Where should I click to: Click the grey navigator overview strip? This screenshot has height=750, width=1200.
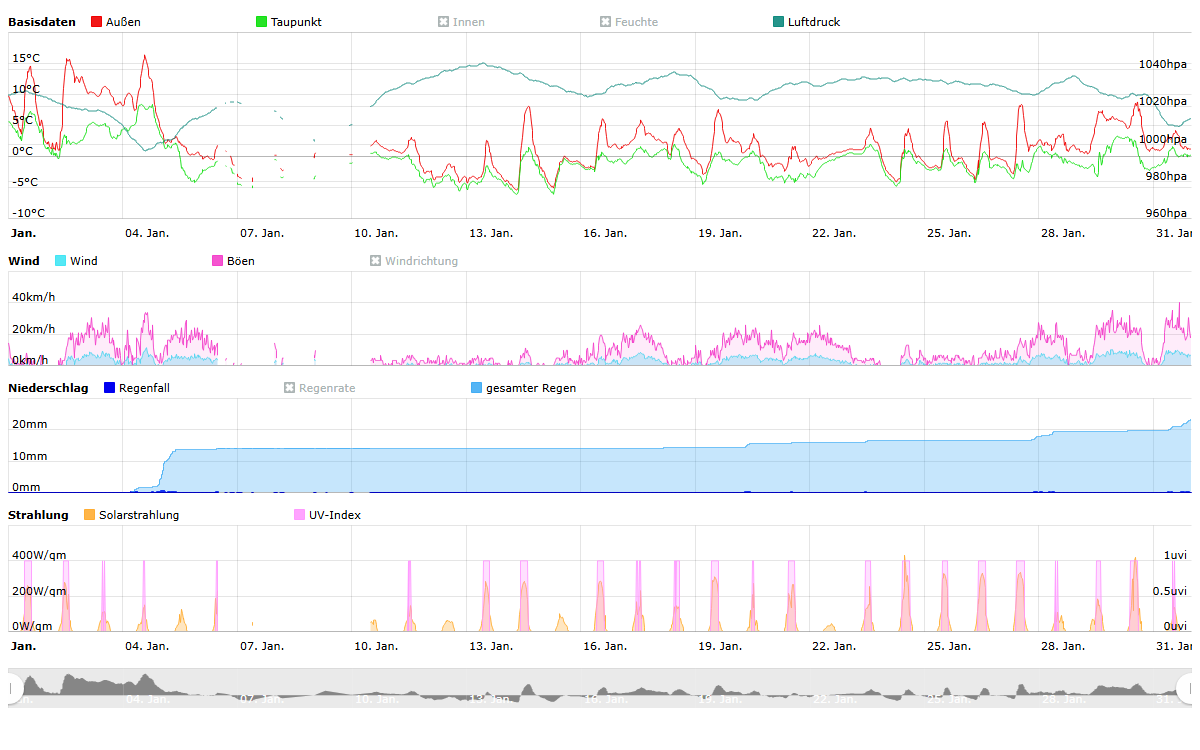click(600, 688)
